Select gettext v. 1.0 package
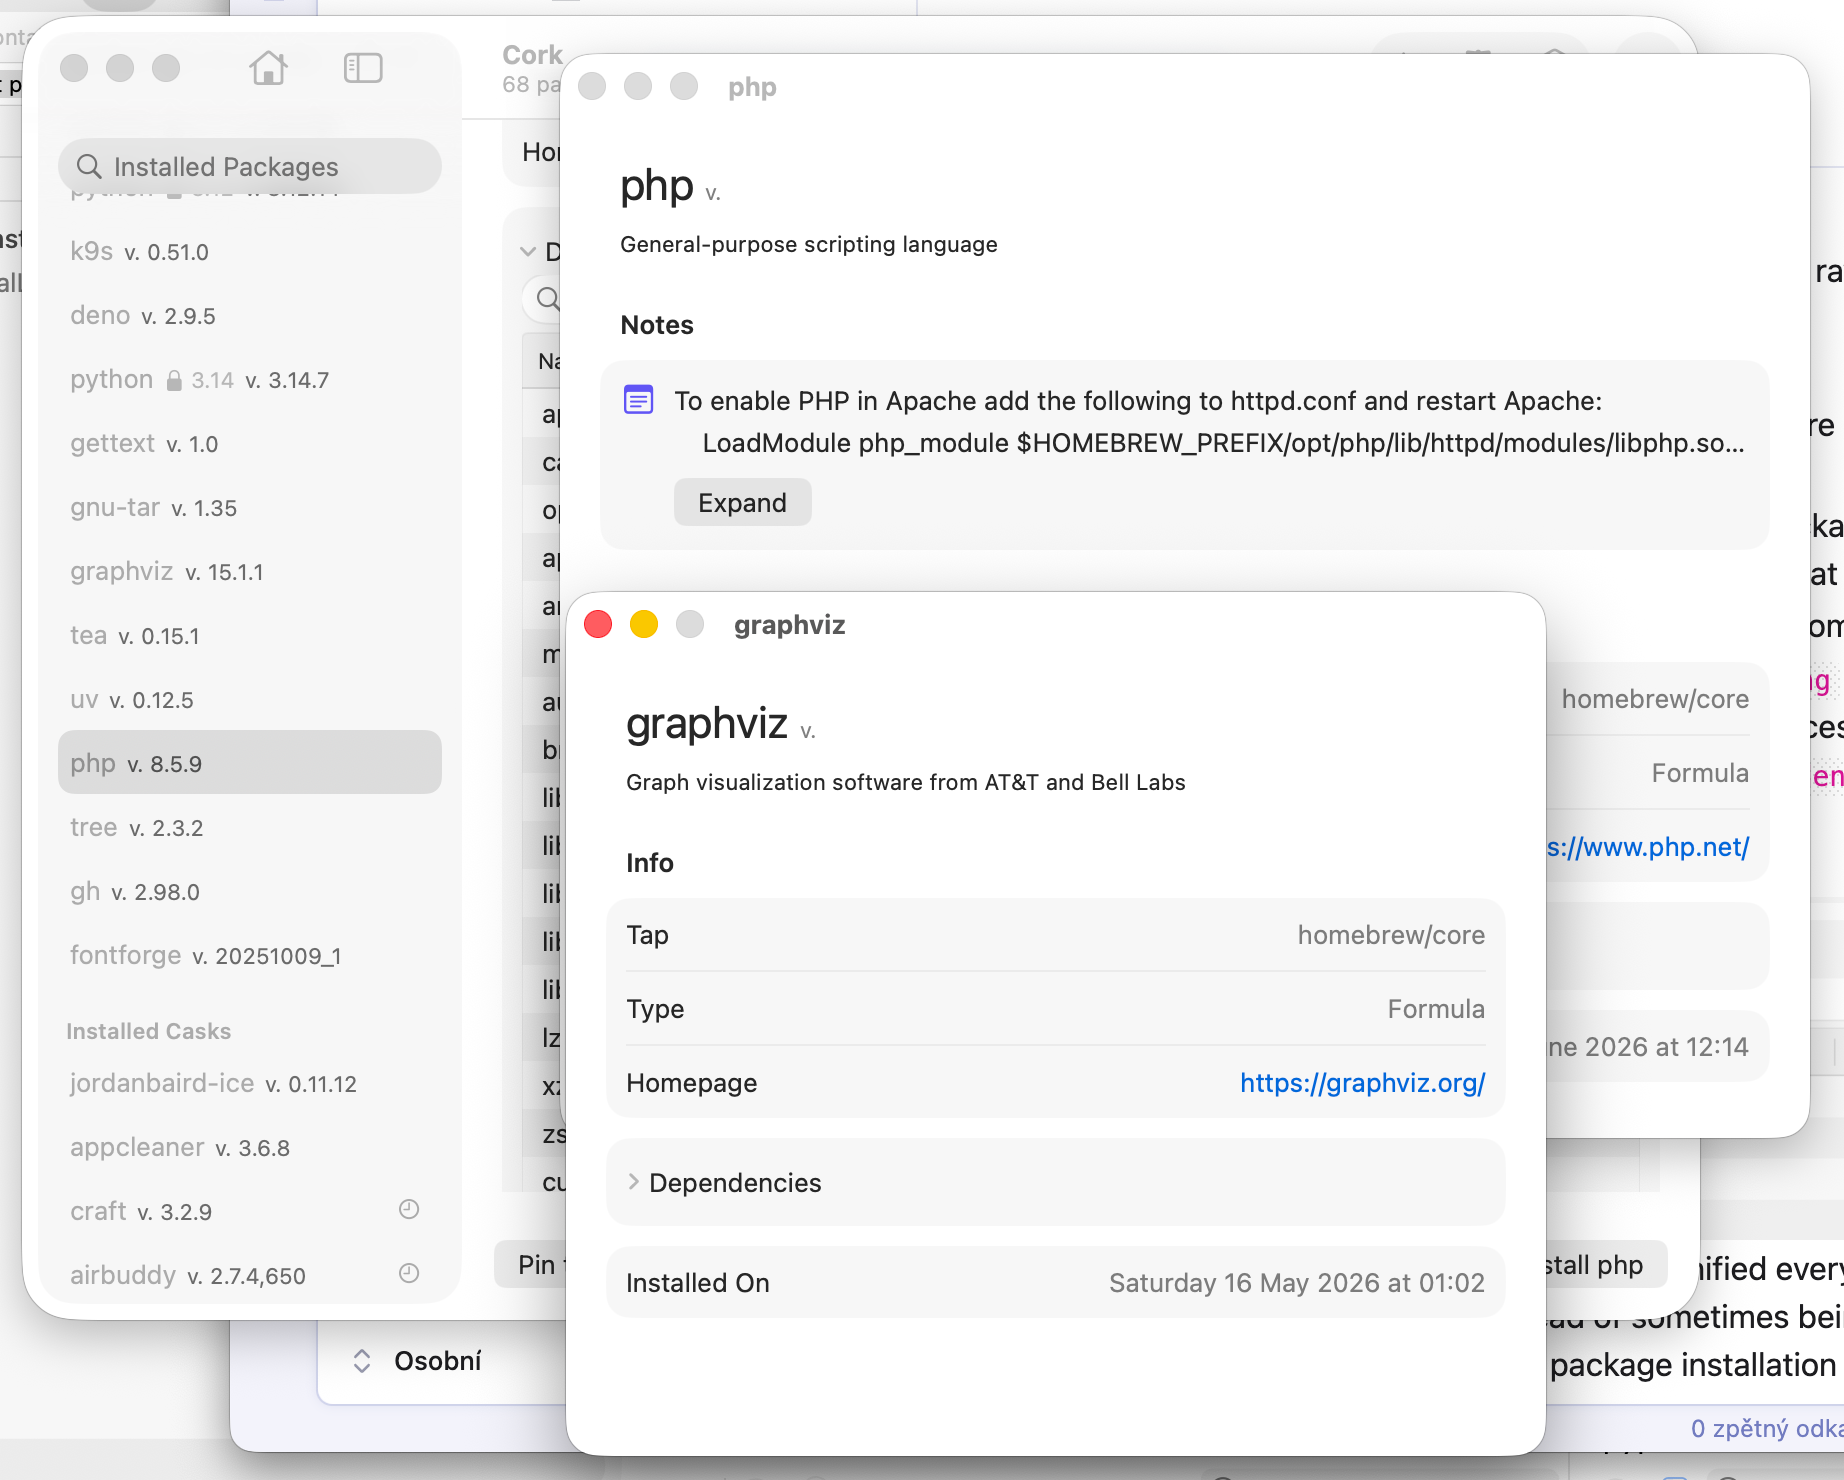Screen dimensions: 1844x1480 click(x=250, y=443)
